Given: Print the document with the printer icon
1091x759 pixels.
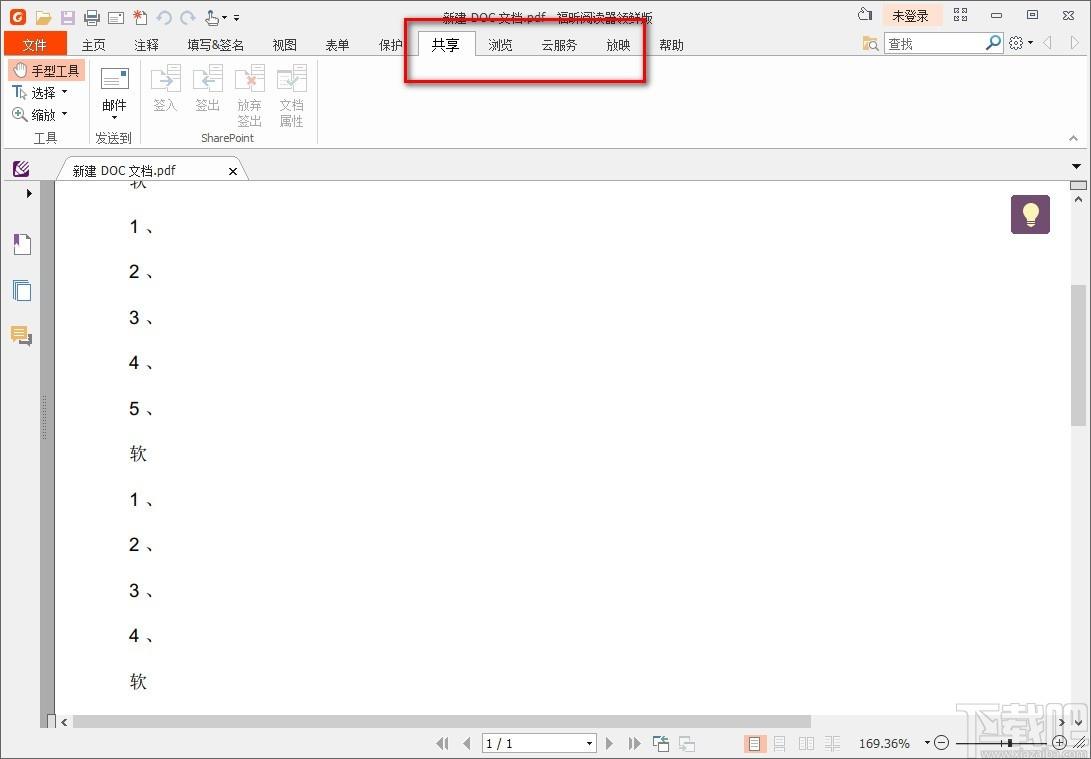Looking at the screenshot, I should tap(91, 17).
